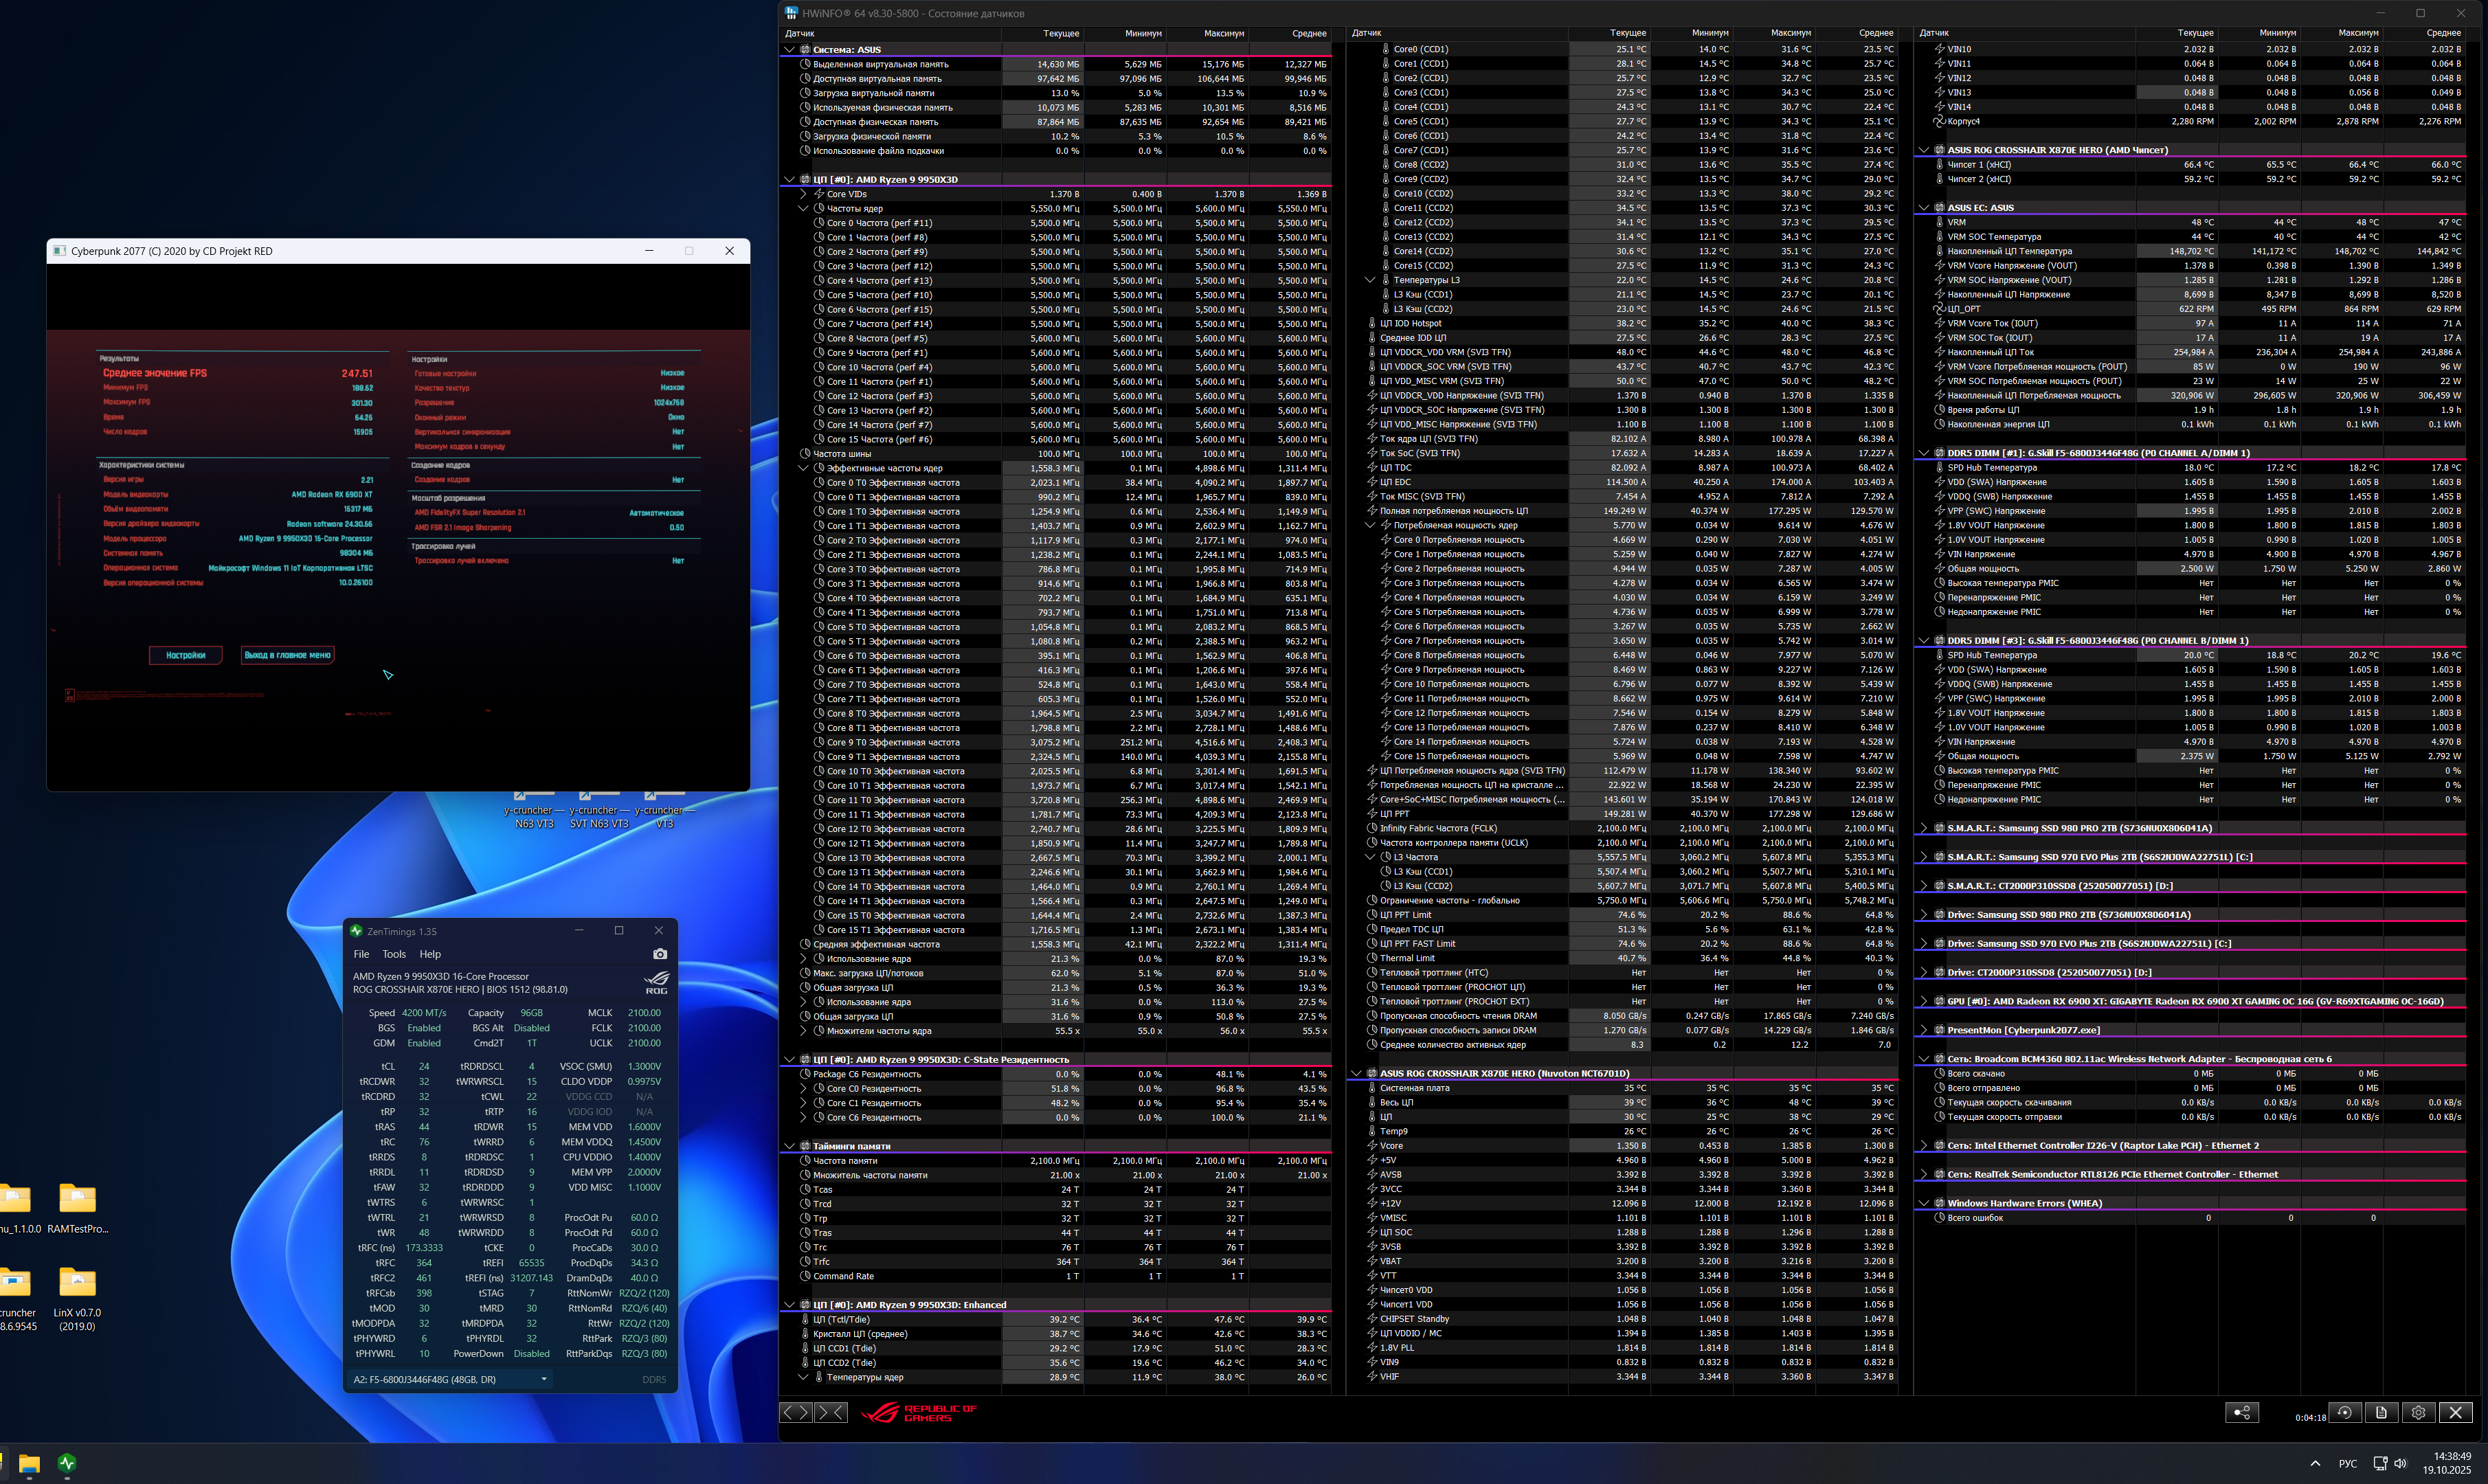The image size is (2488, 1484).
Task: Collapse the Тайминги памяти section
Action: tap(789, 1146)
